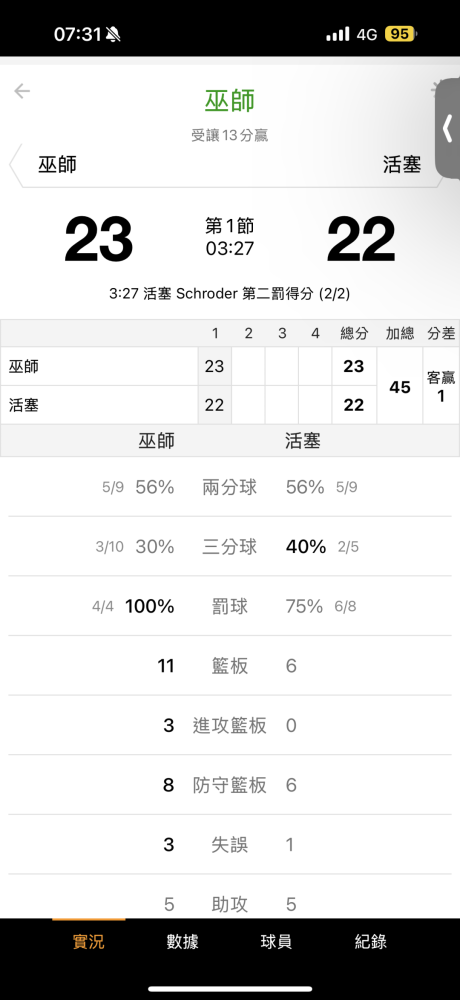Screen dimensions: 460x1000
Task: Tap the 罰球 free throw stat row
Action: point(230,606)
